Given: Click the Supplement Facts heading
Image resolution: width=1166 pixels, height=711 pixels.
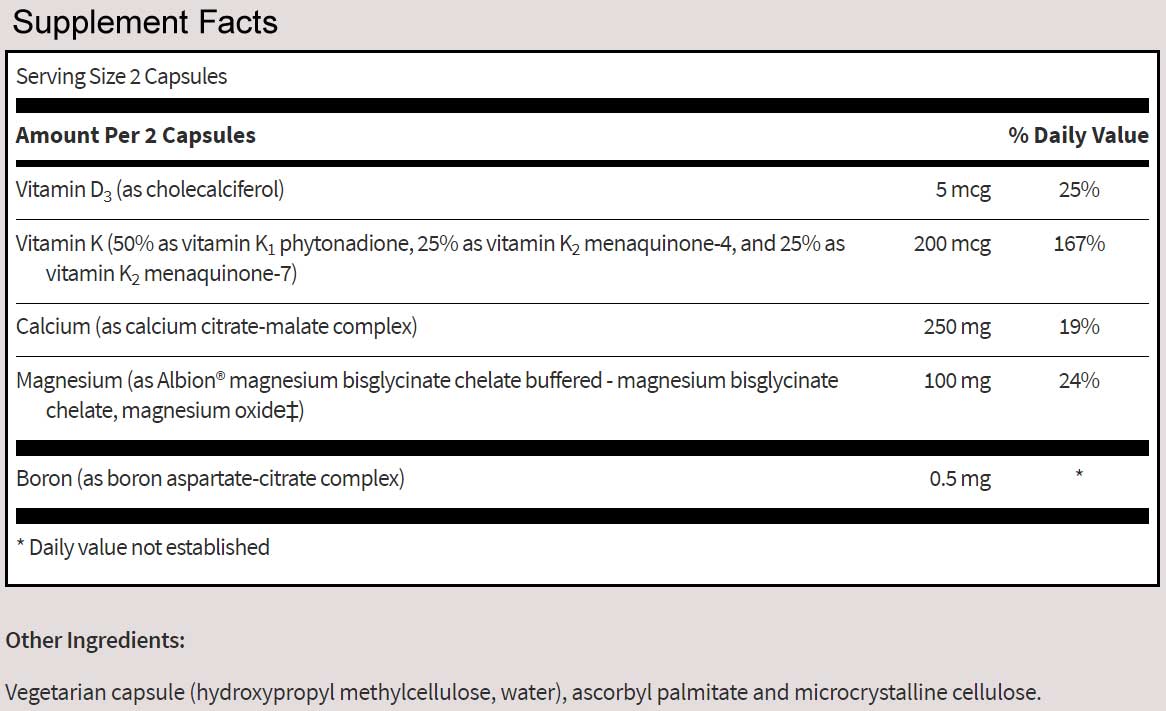Looking at the screenshot, I should click(145, 22).
